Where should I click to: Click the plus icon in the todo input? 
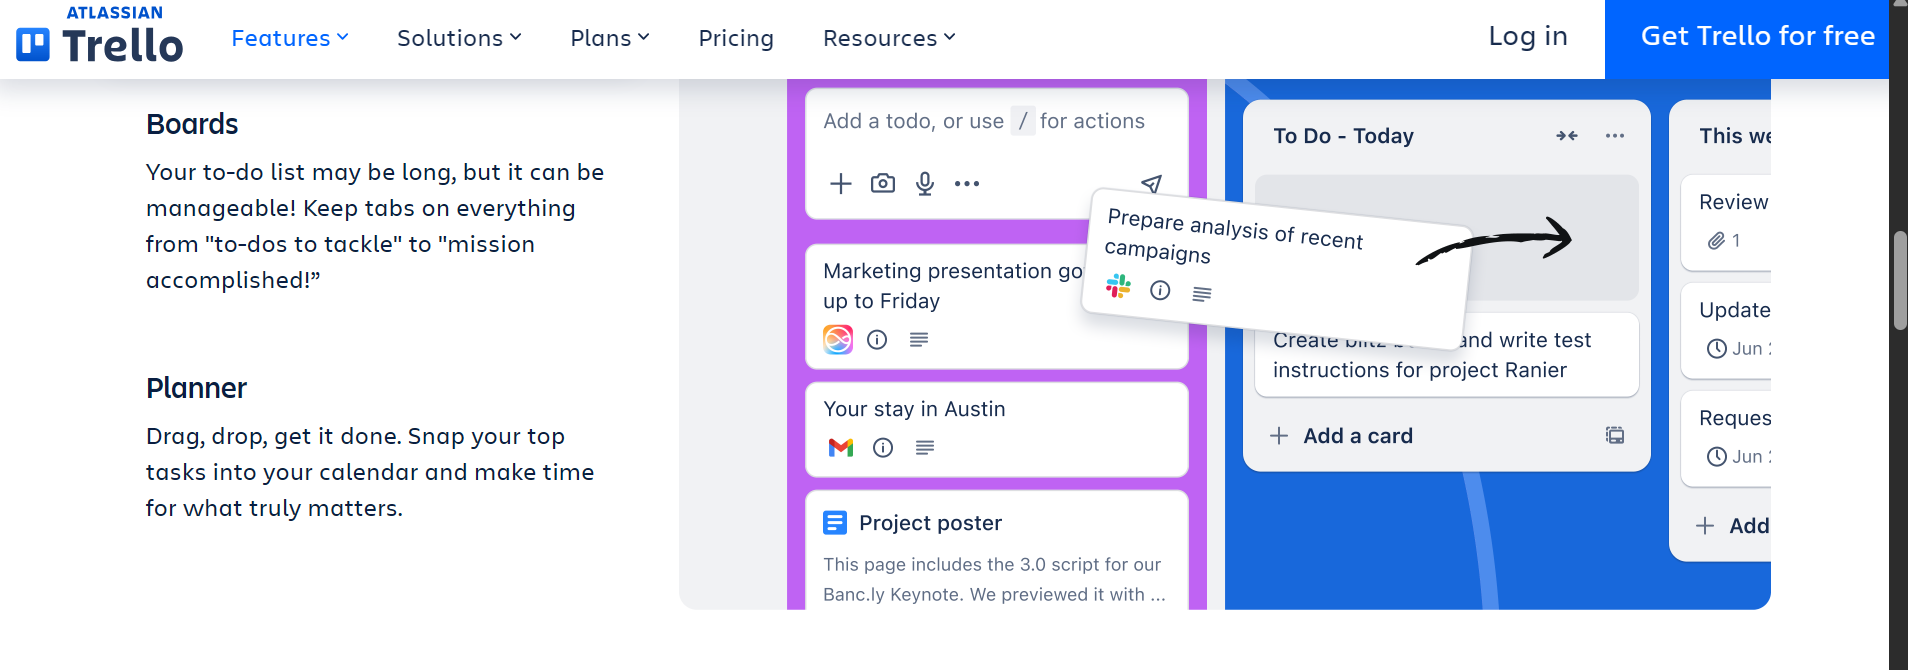tap(840, 184)
